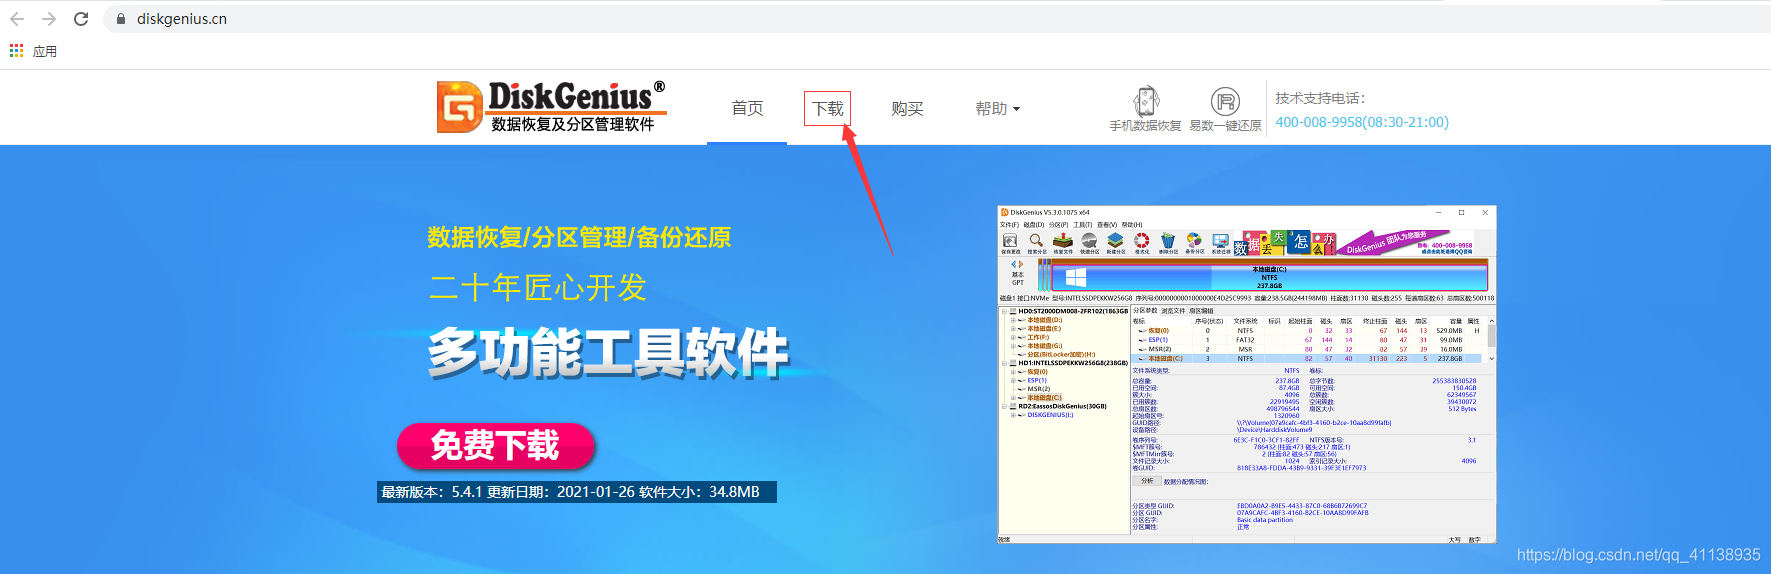Click the pink 免费下载 button
This screenshot has width=1771, height=574.
(496, 446)
